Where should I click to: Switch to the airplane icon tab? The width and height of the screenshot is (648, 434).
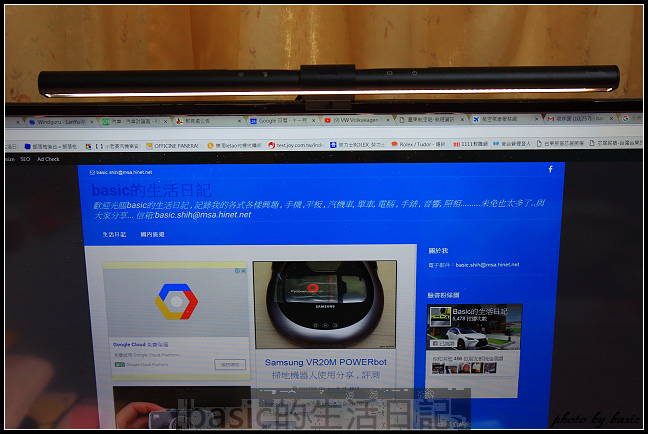click(x=505, y=119)
